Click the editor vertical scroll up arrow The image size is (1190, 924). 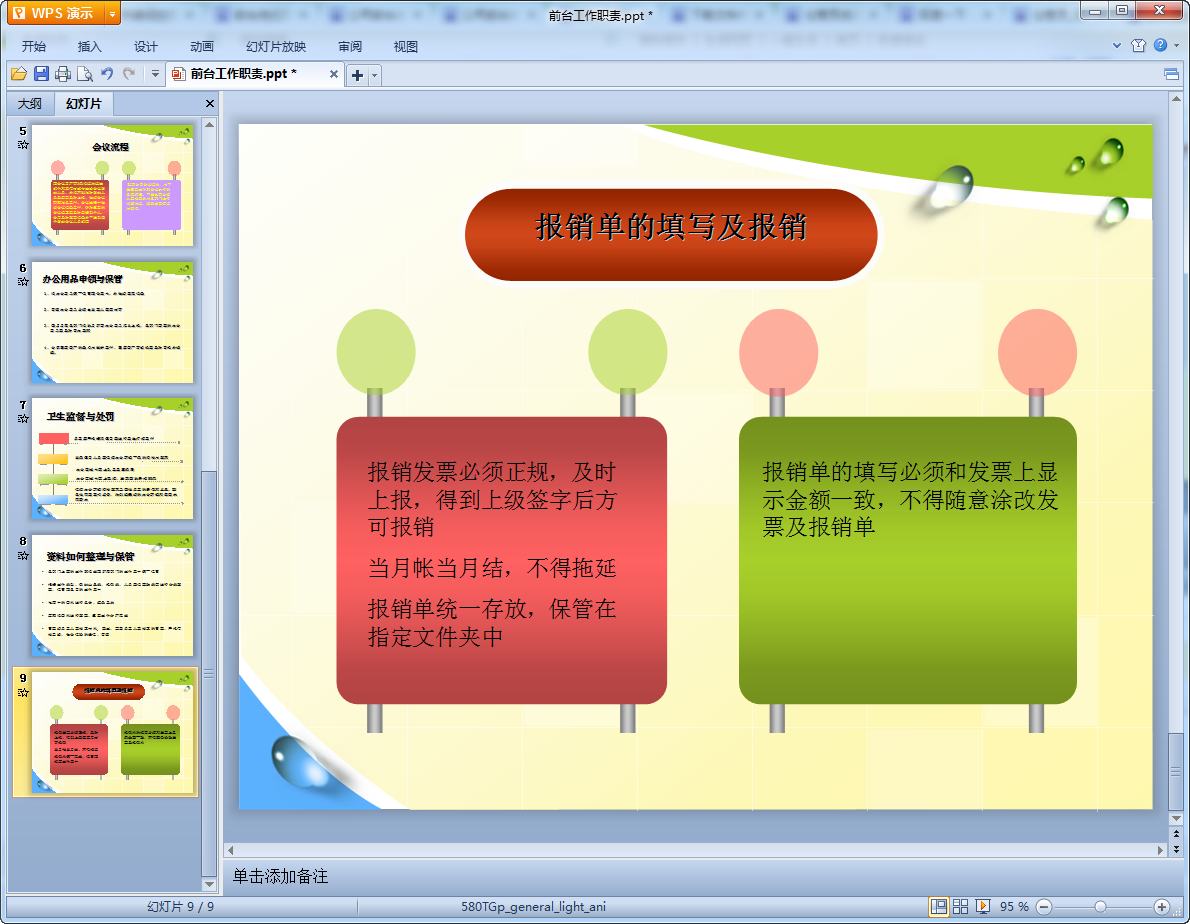(x=1176, y=99)
